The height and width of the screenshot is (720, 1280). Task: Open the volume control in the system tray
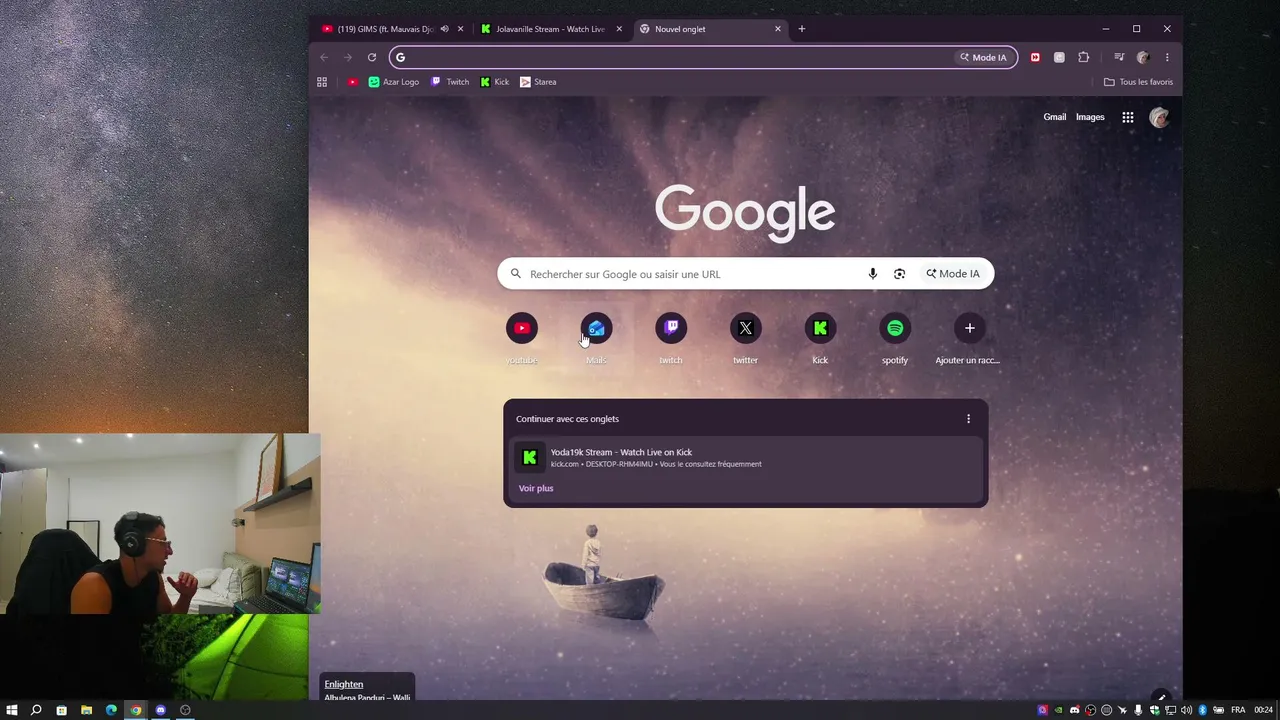[x=1186, y=710]
